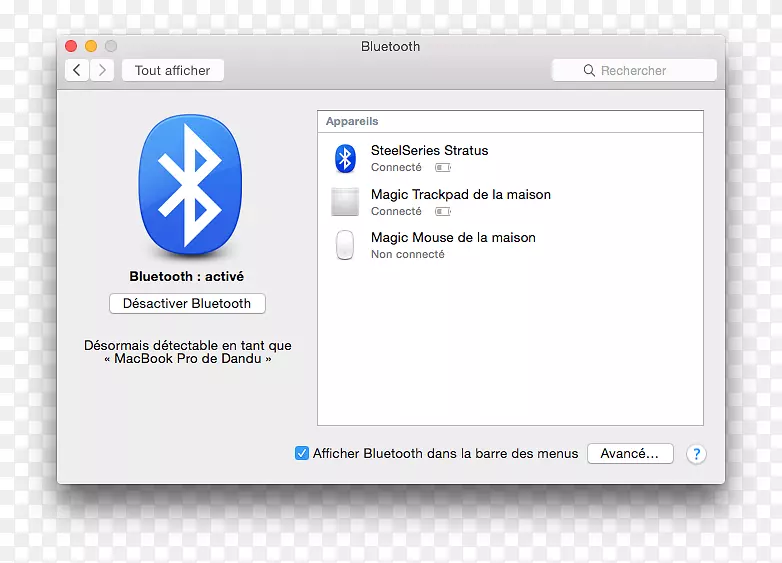Turn off Bluetooth with Désactiver Bluetooth
The image size is (782, 563).
point(187,303)
